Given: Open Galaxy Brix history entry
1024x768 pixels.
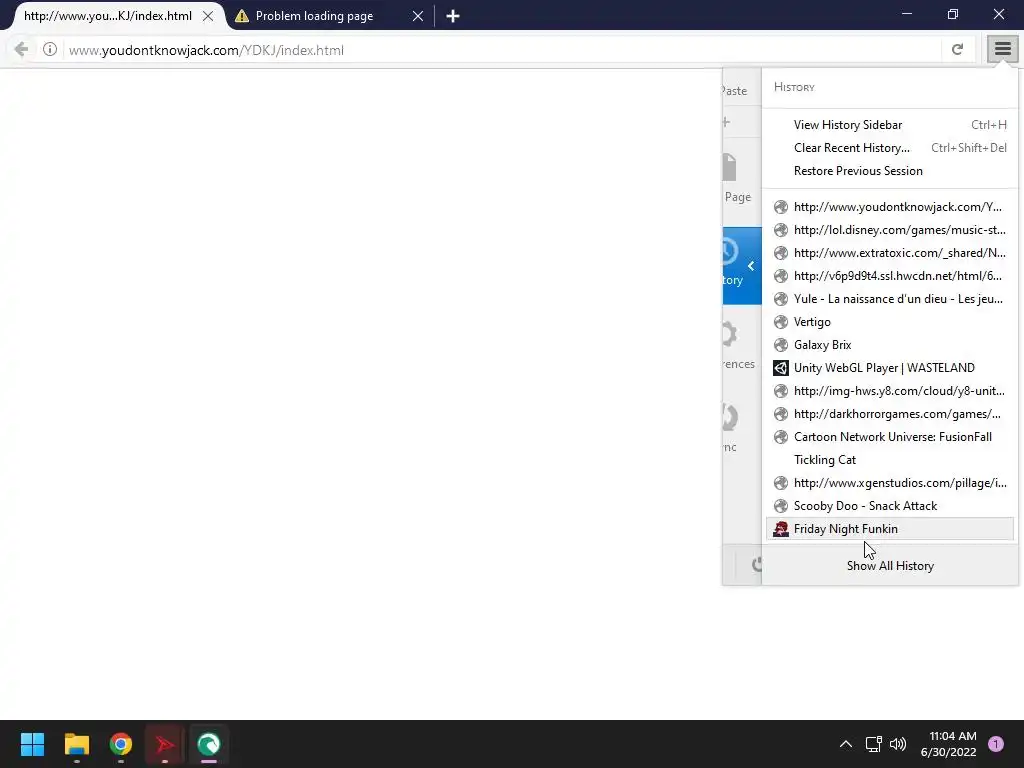Looking at the screenshot, I should click(889, 345).
